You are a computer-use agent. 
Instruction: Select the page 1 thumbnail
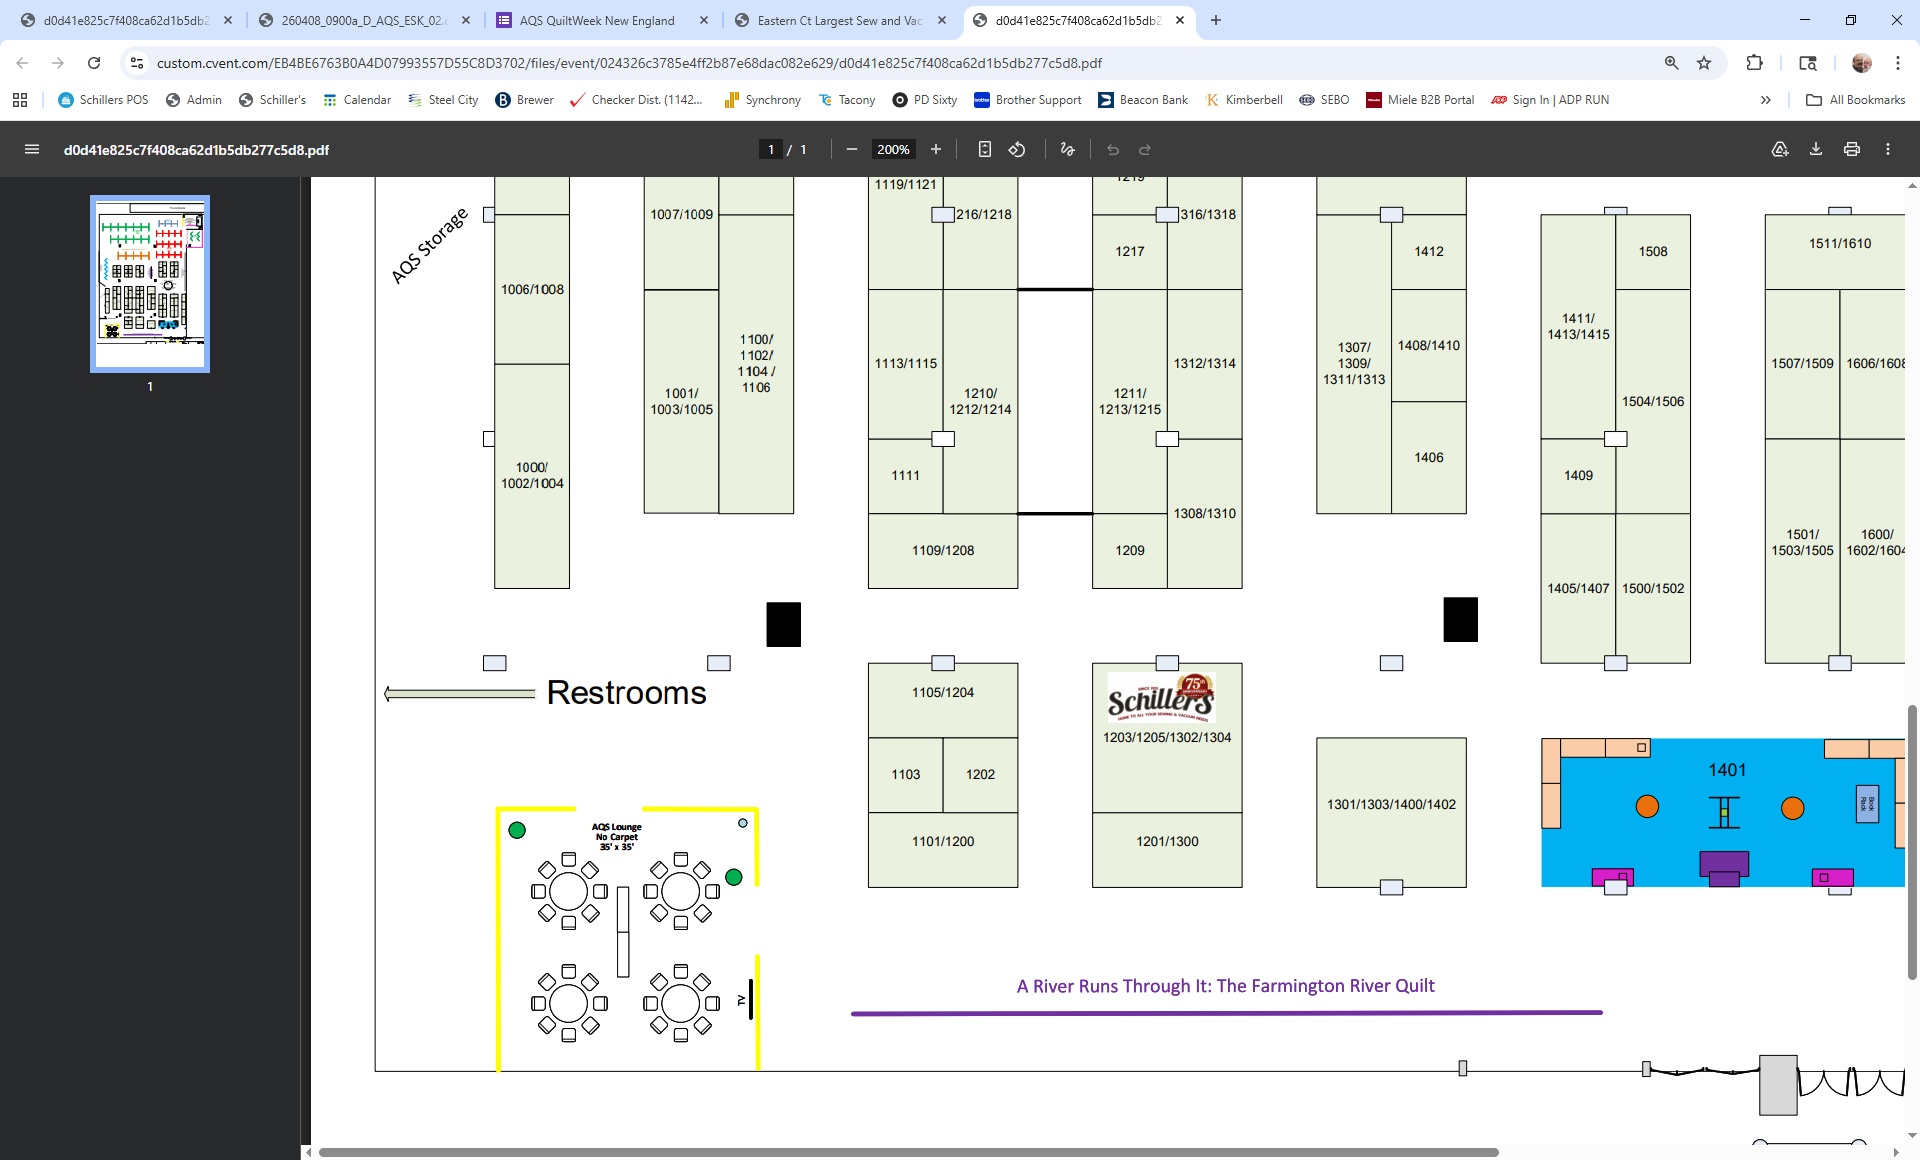pos(150,284)
